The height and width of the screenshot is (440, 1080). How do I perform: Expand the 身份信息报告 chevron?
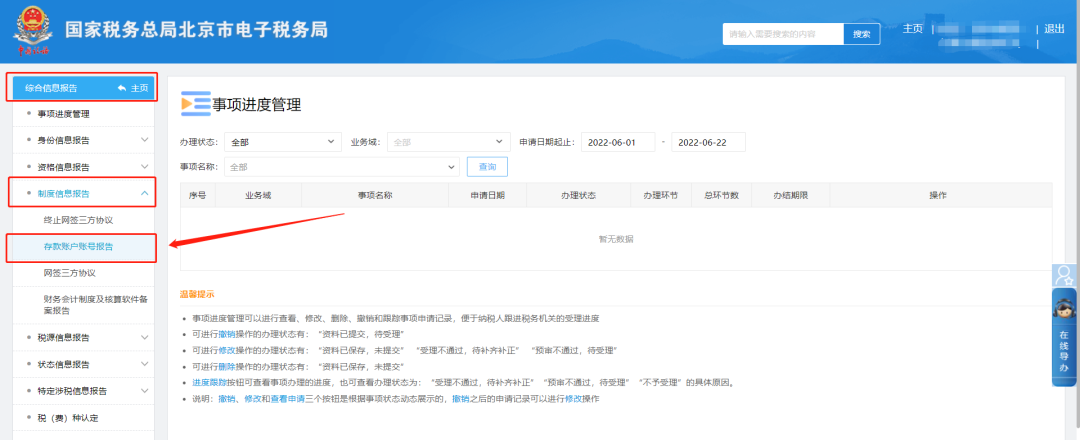point(145,140)
